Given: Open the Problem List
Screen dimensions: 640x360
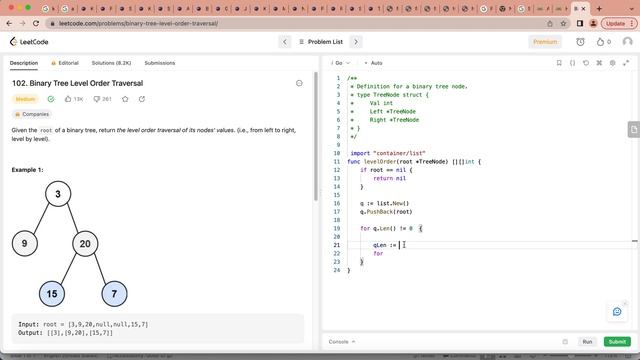Looking at the screenshot, I should pyautogui.click(x=321, y=42).
